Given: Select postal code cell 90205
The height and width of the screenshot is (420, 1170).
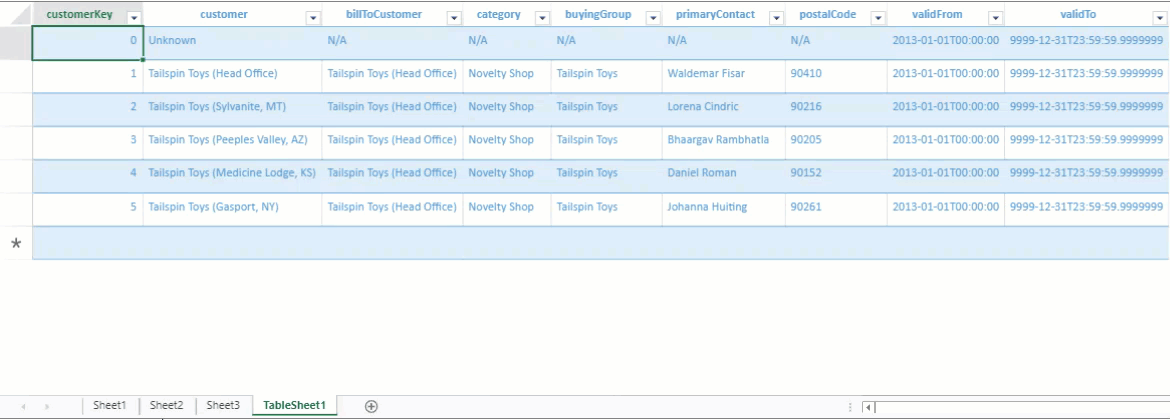Looking at the screenshot, I should tap(836, 140).
